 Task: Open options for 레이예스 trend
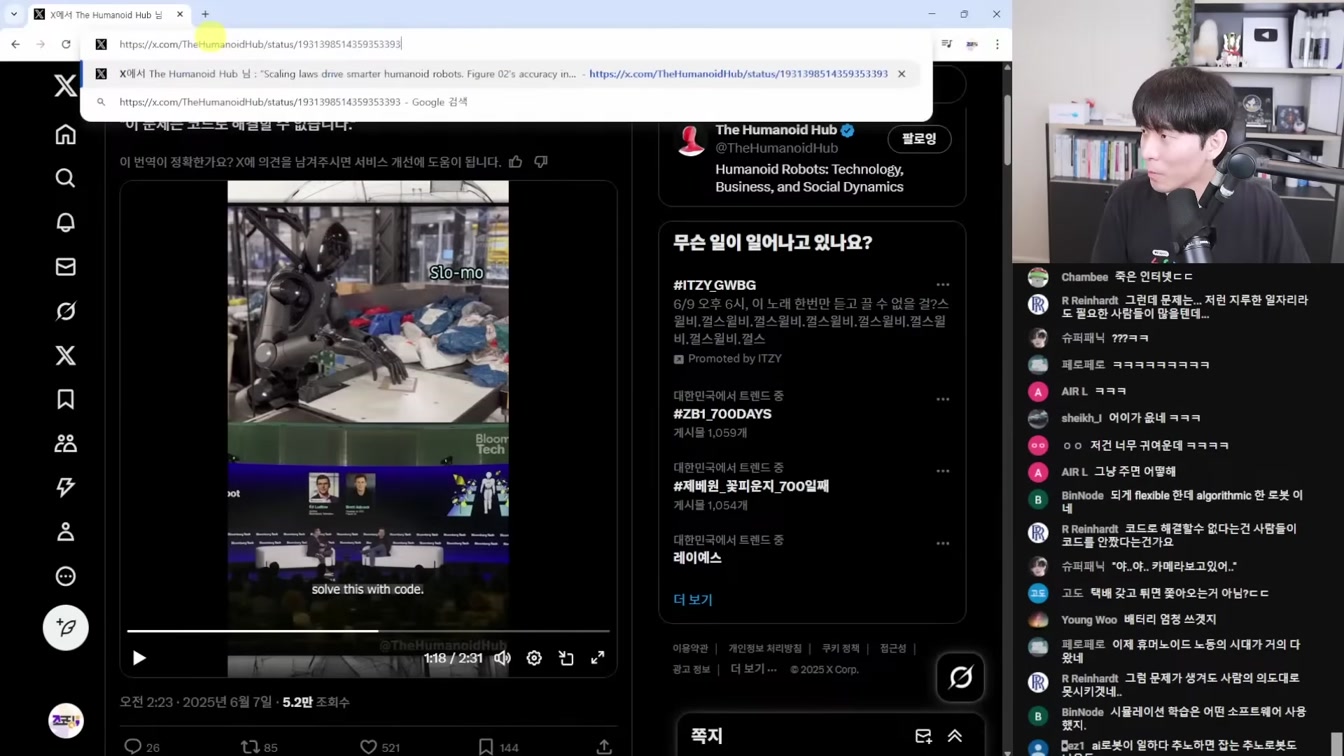coord(942,544)
